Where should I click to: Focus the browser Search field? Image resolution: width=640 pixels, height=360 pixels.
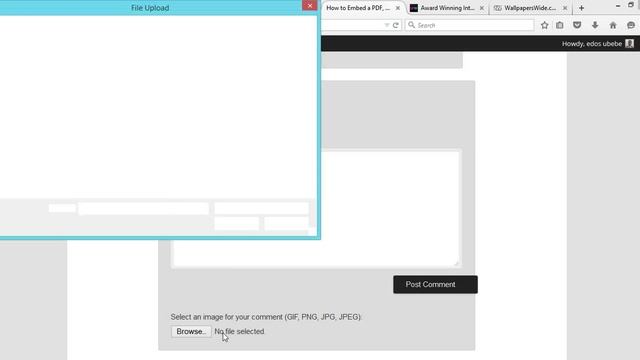pos(469,25)
